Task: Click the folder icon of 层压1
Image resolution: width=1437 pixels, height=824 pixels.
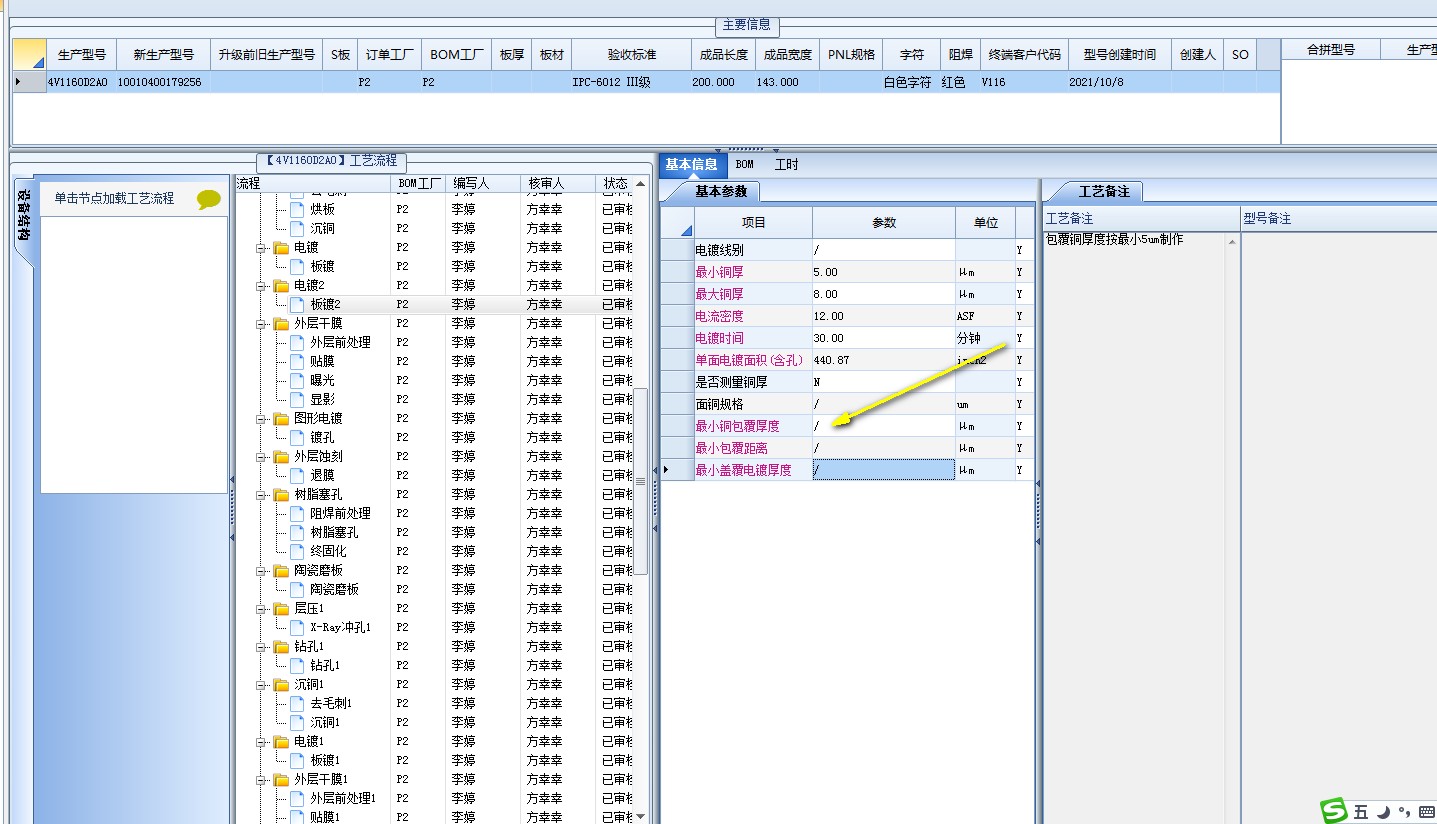Action: 281,609
